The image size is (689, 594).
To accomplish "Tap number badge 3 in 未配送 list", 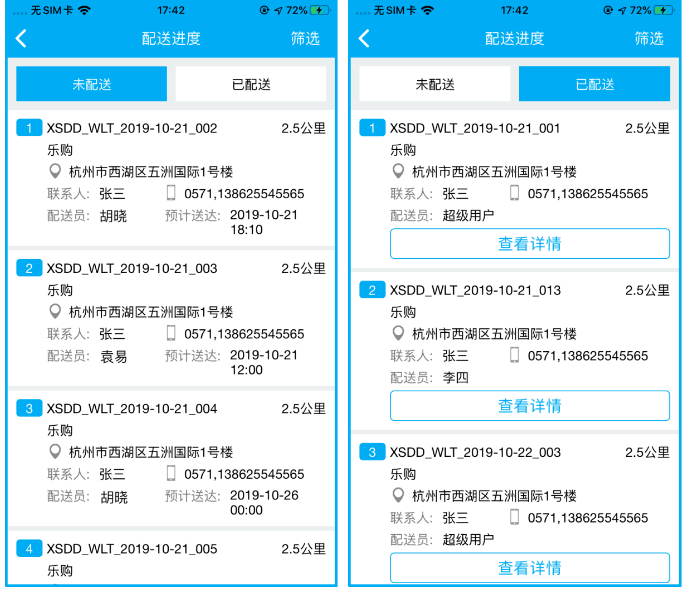I will click(x=29, y=408).
